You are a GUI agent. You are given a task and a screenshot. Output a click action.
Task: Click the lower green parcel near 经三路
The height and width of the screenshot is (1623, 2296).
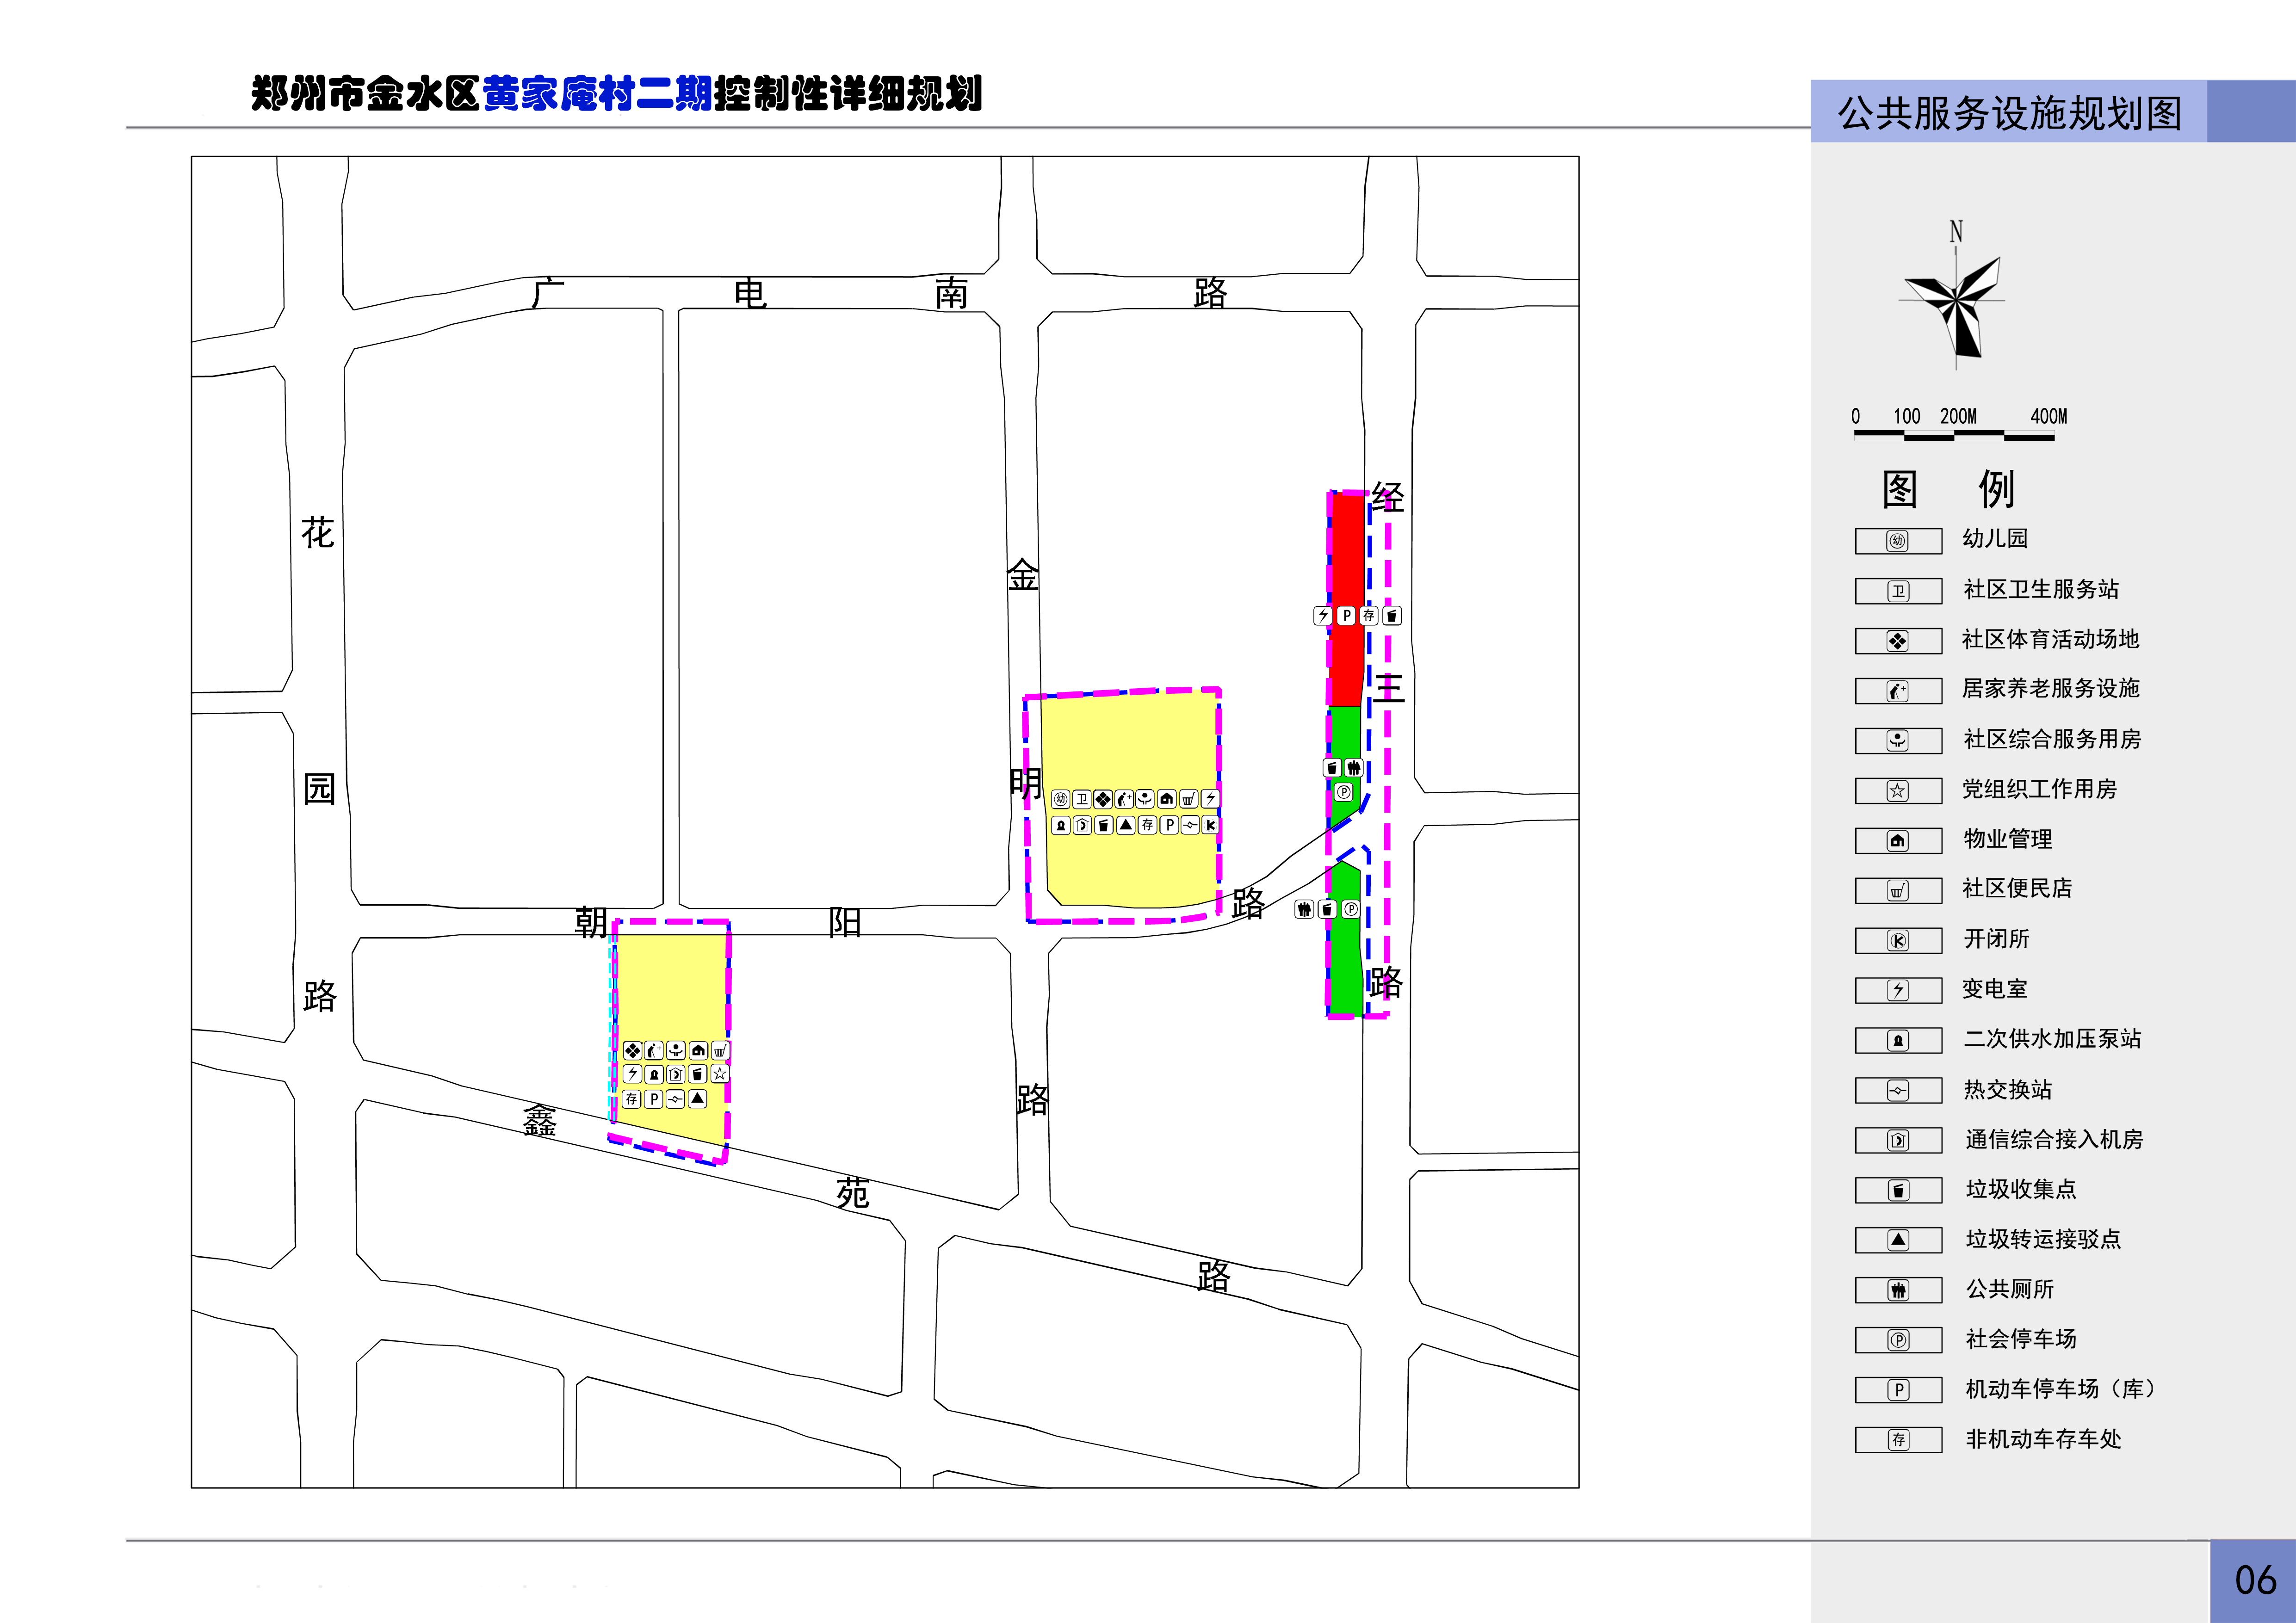1346,938
